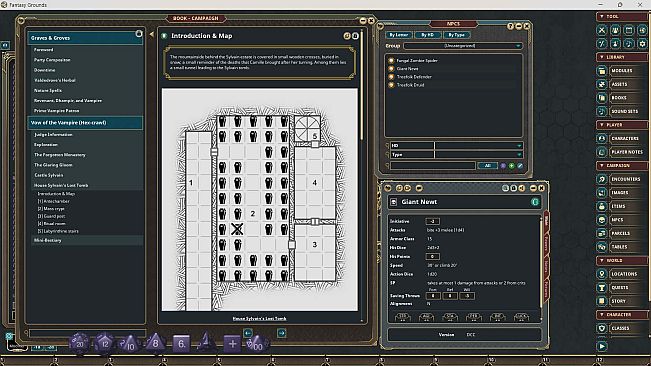Open the calendar tool icon

pos(629,30)
